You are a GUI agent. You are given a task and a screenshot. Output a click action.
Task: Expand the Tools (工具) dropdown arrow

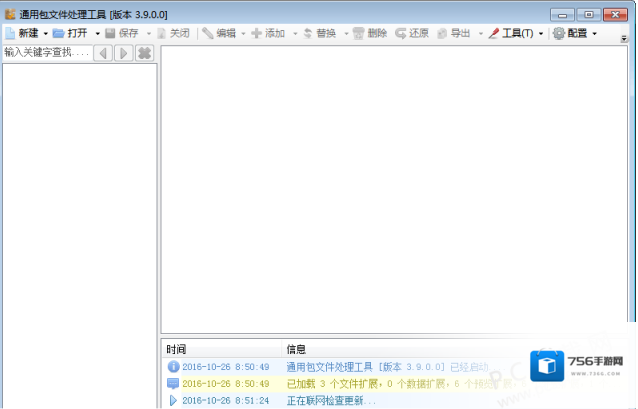click(x=541, y=34)
